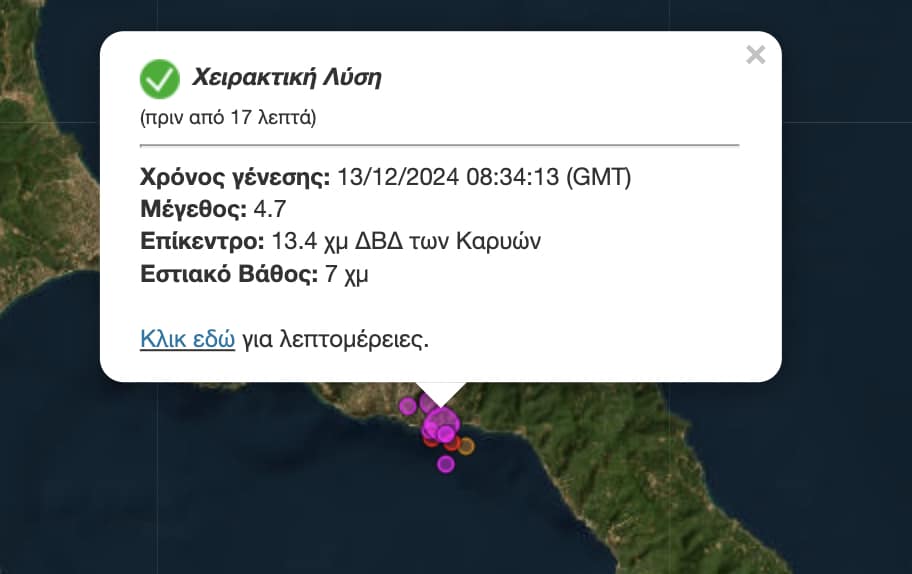The width and height of the screenshot is (912, 574).
Task: Click the 'για λεπτομέρειες' text after link
Action: point(335,339)
